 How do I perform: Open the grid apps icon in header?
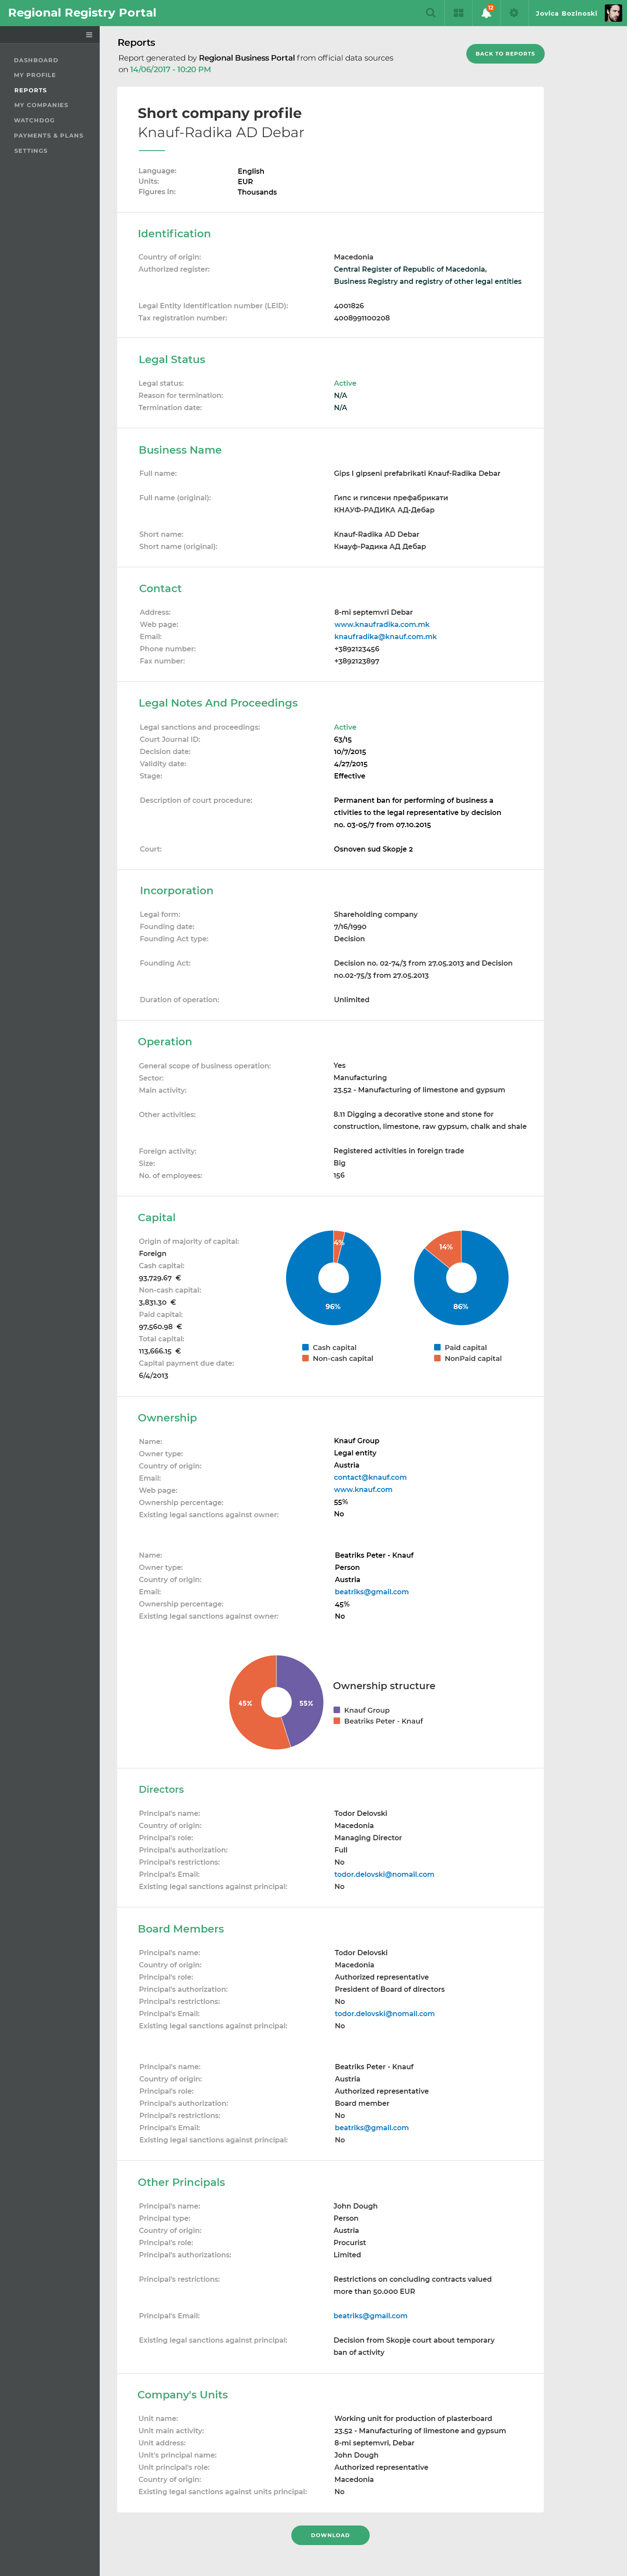[x=458, y=13]
